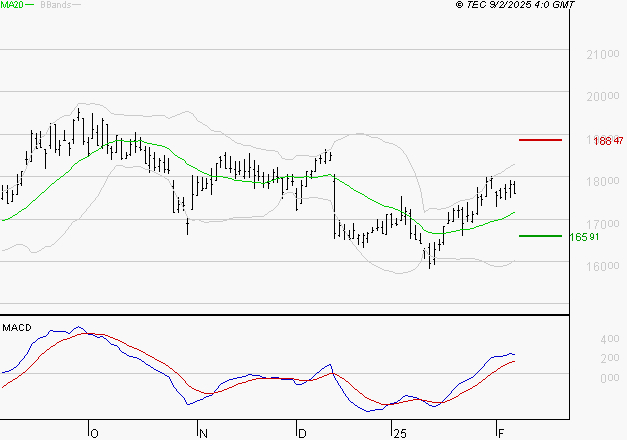The height and width of the screenshot is (440, 627).
Task: Click the MACD 200 axis label
Action: click(x=610, y=358)
